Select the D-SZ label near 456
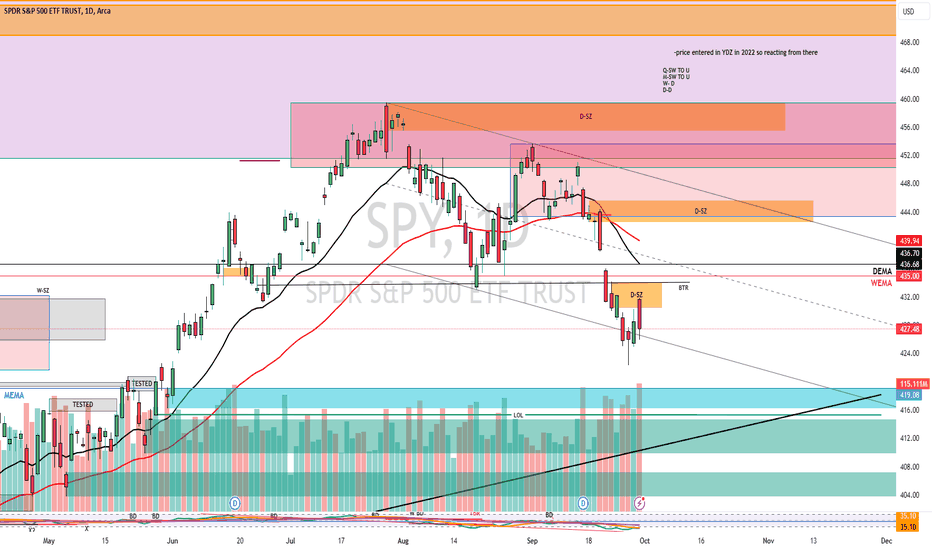This screenshot has height=550, width=932. 585,117
